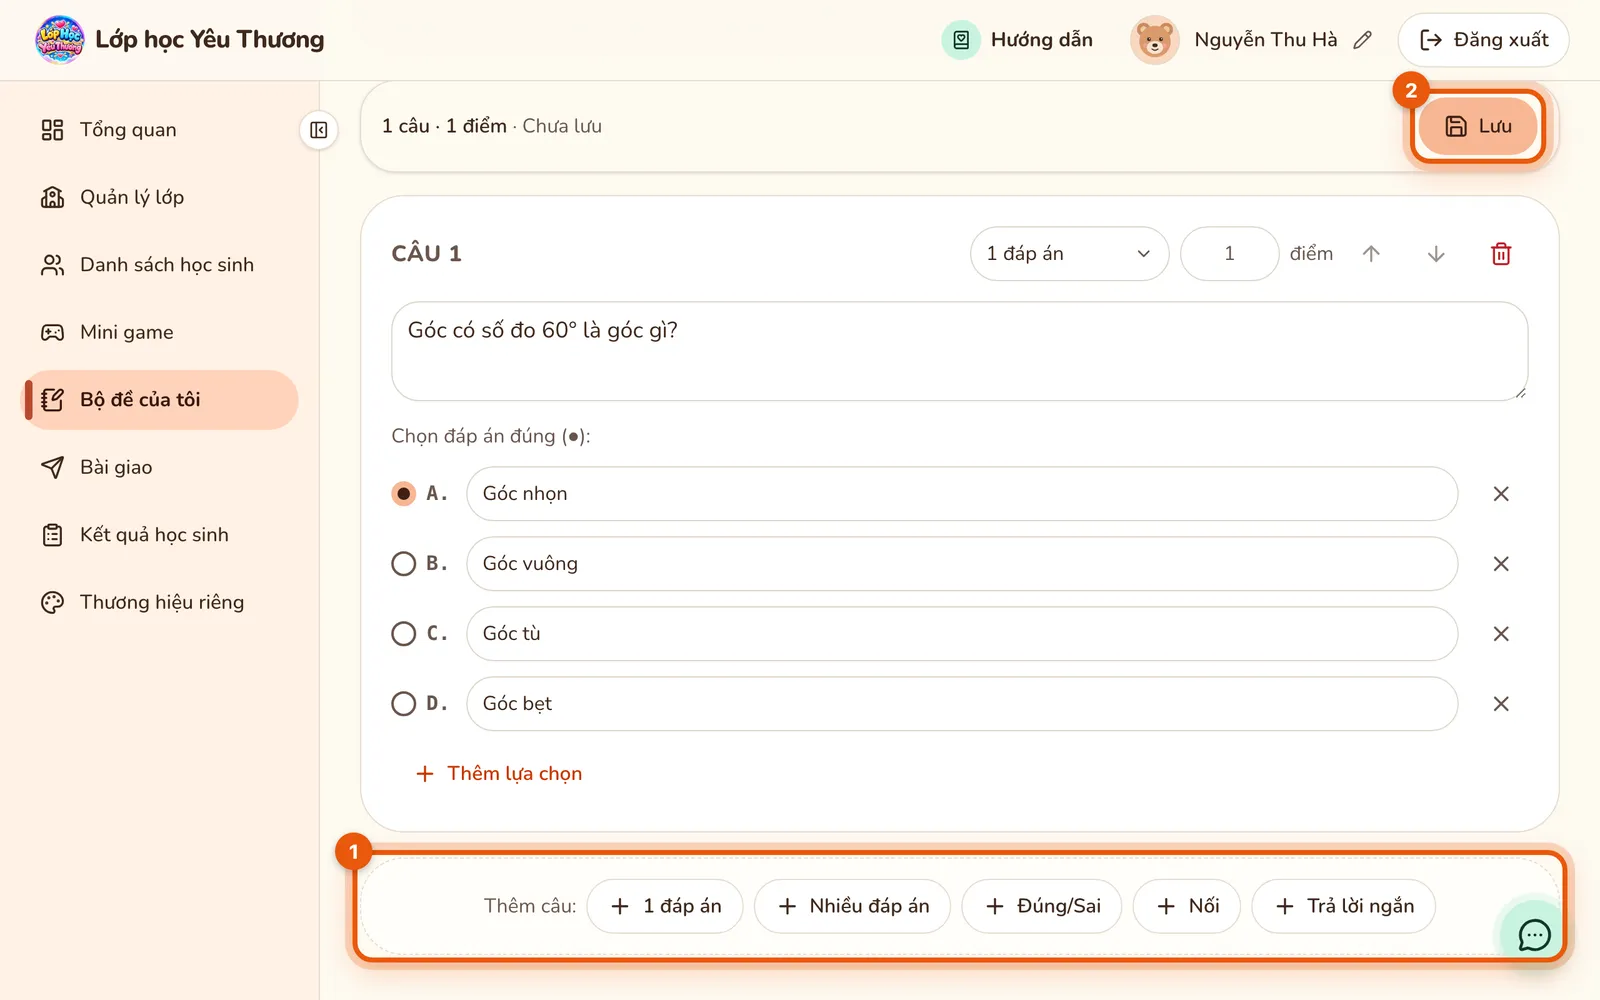Open Bài giao in the sidebar

point(160,467)
